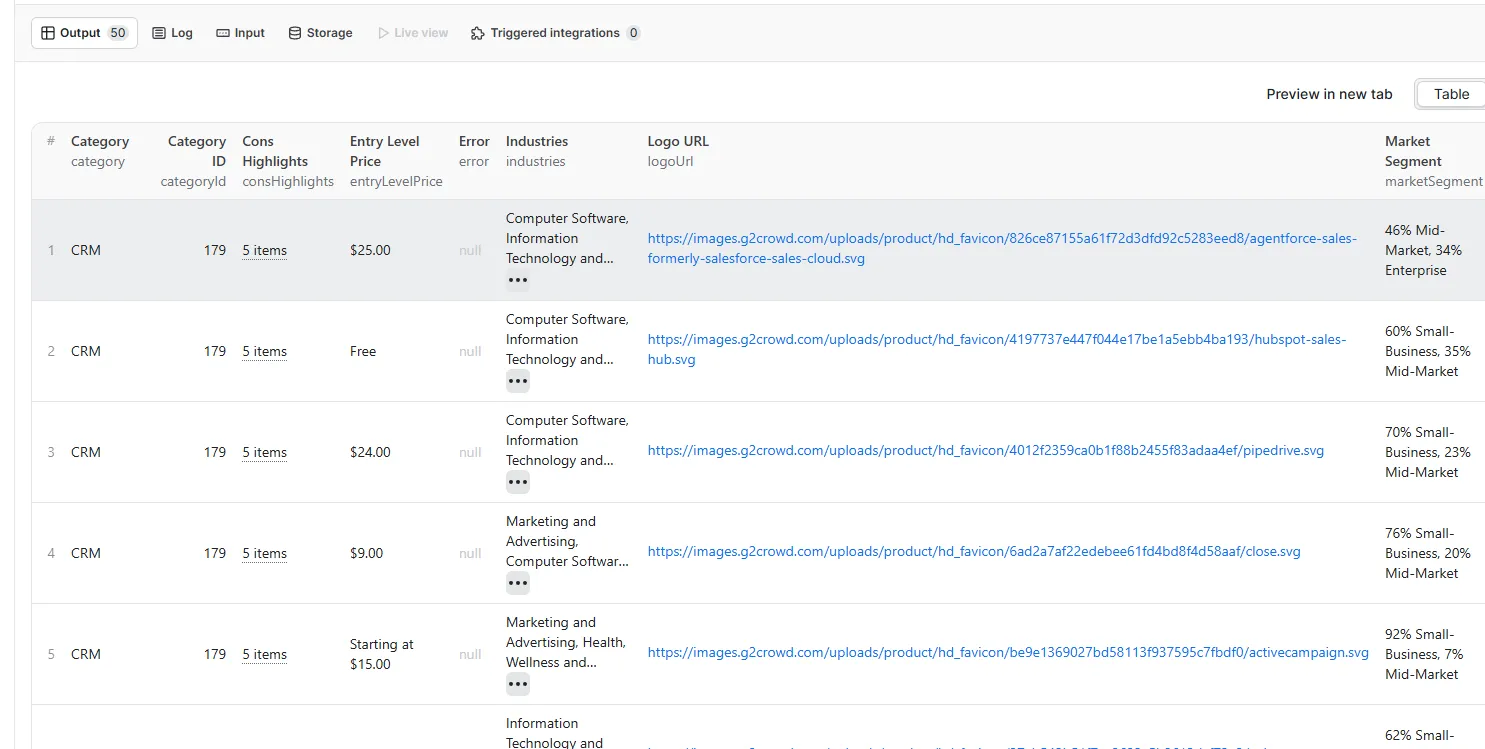Expand industries ellipsis in row 4
1485x749 pixels.
517,583
